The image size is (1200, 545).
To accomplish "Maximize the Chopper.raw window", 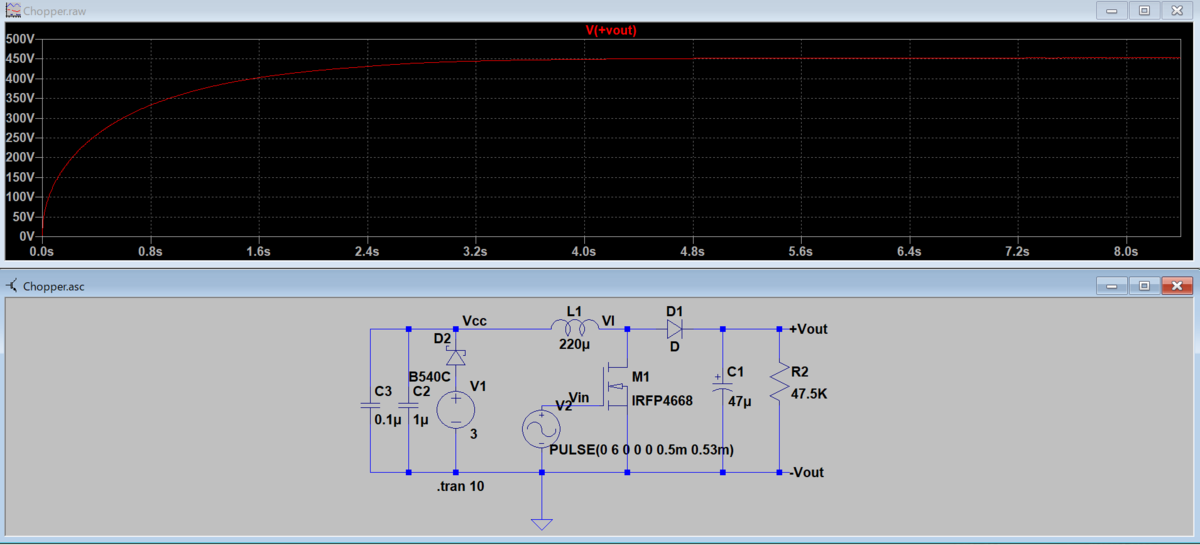I will [1144, 10].
